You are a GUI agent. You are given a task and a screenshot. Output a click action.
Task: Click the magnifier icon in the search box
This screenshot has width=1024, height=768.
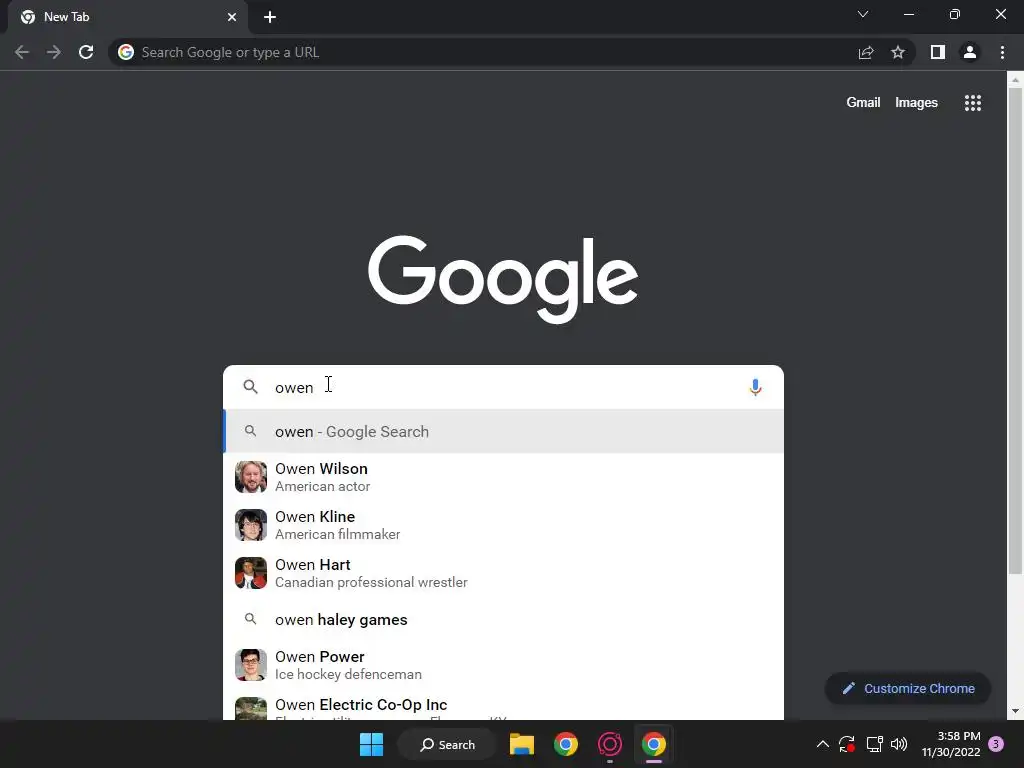tap(250, 387)
